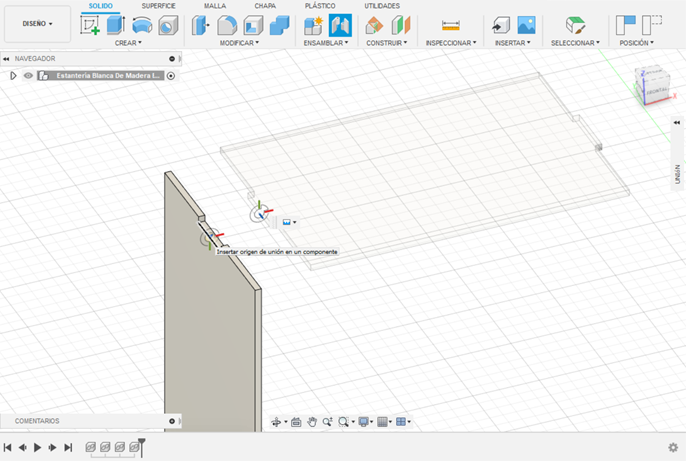Open the Insertar dropdown menu
The width and height of the screenshot is (686, 461).
pos(513,43)
